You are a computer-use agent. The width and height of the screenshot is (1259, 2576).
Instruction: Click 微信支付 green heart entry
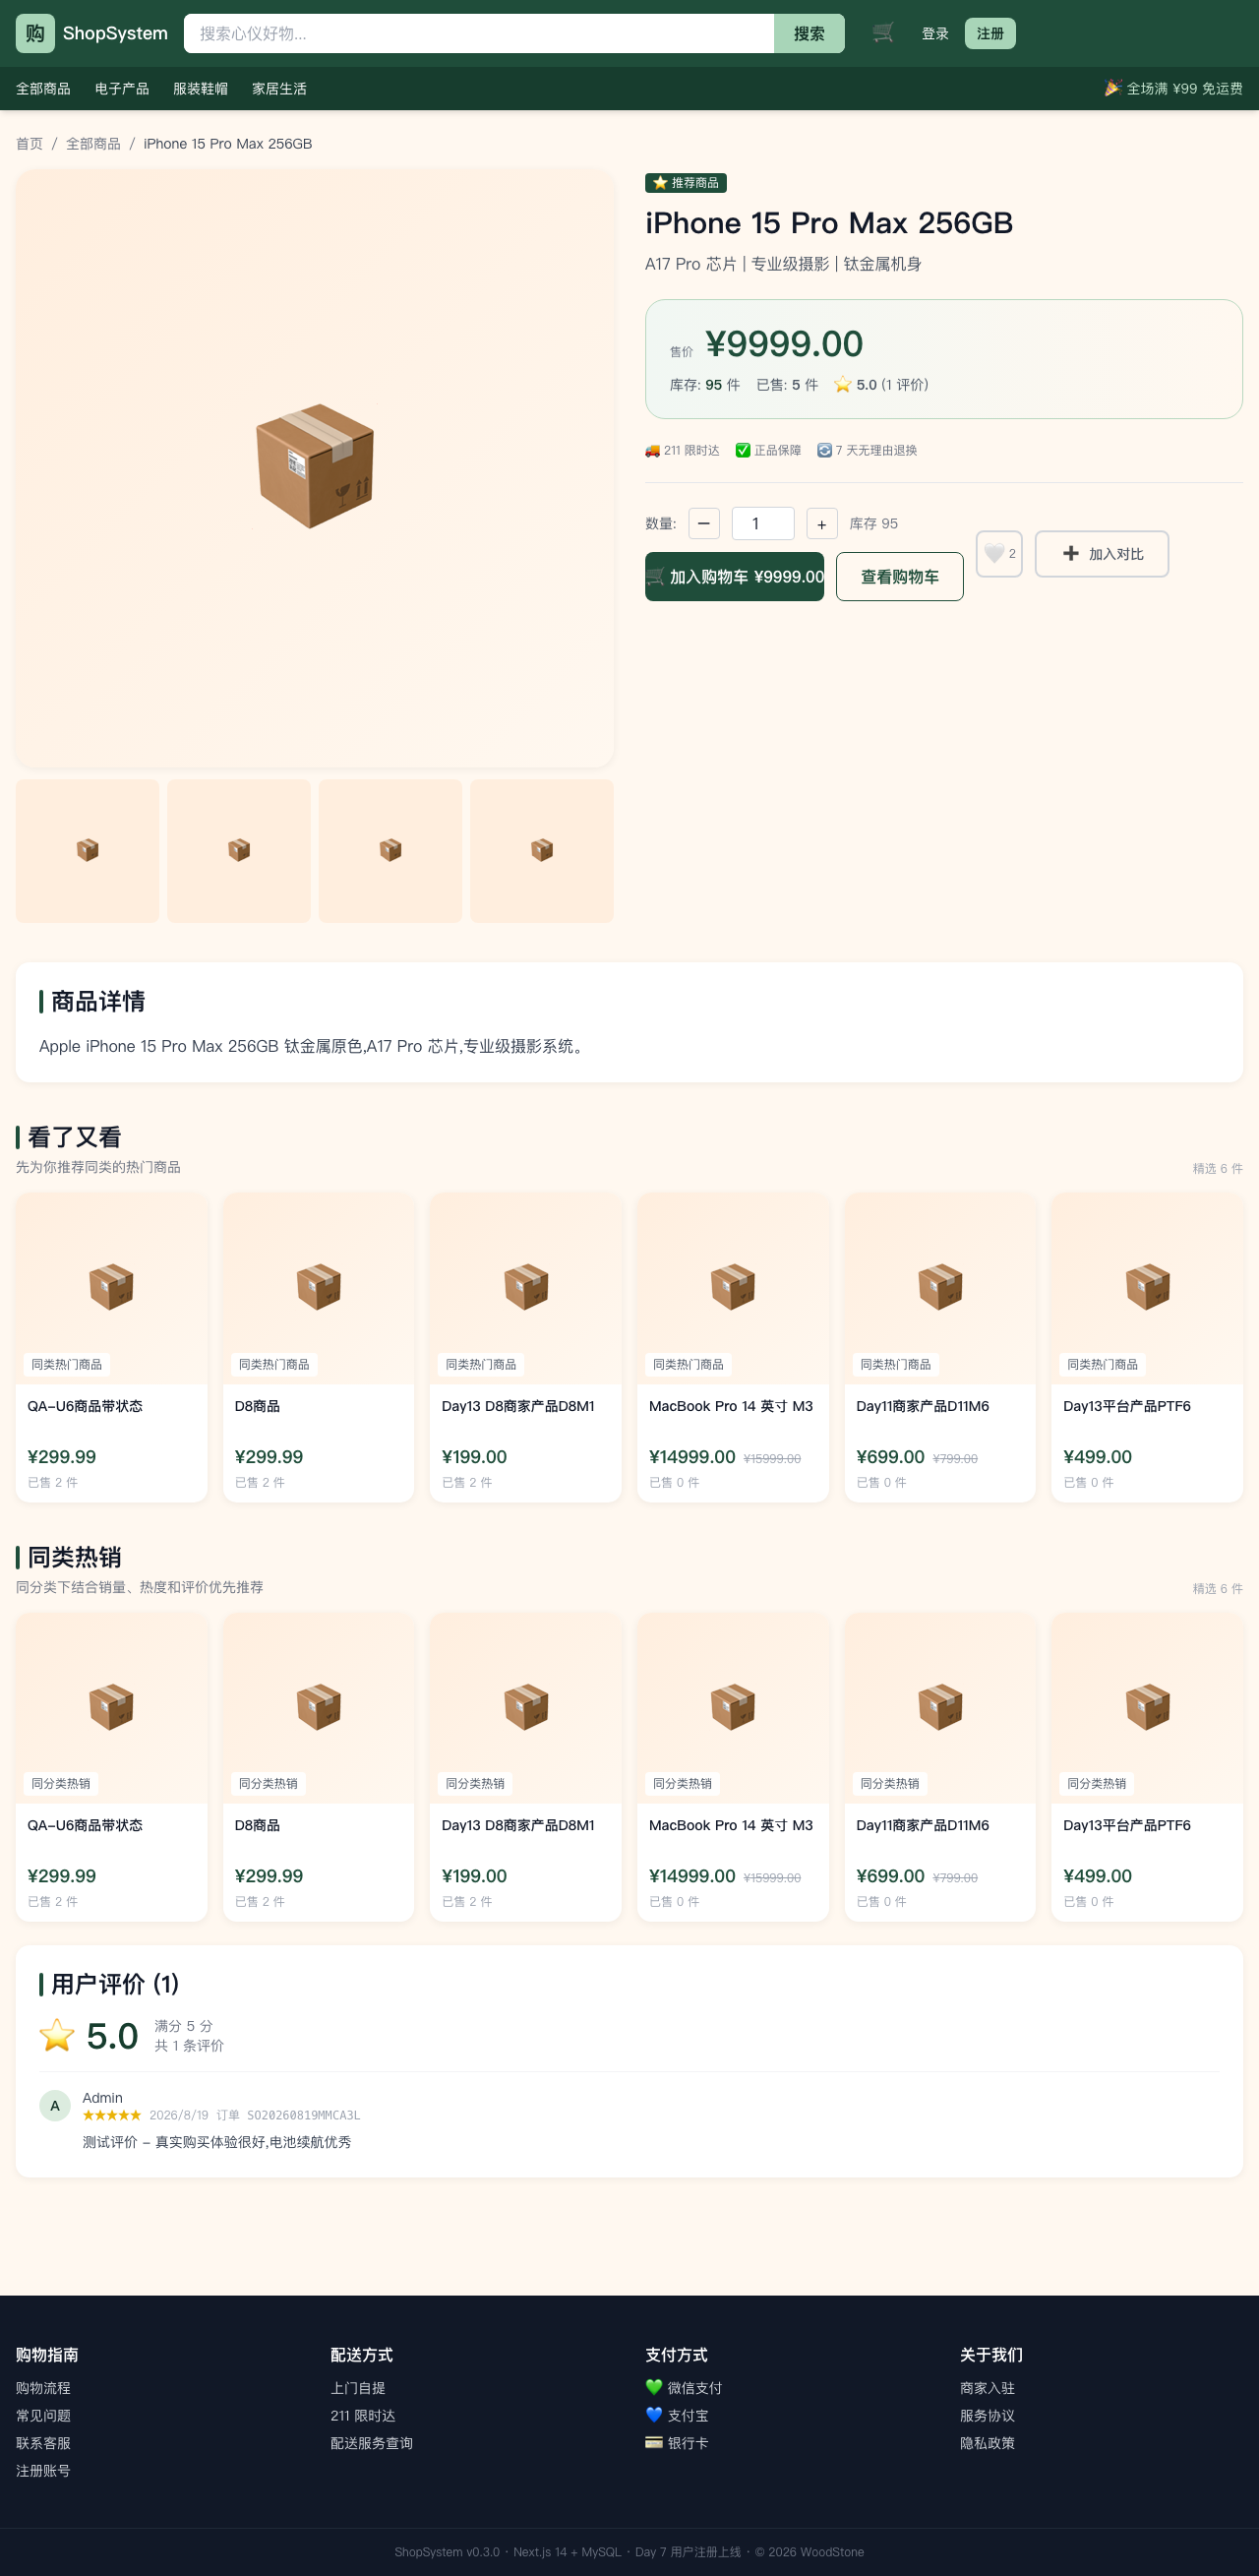tap(684, 2387)
